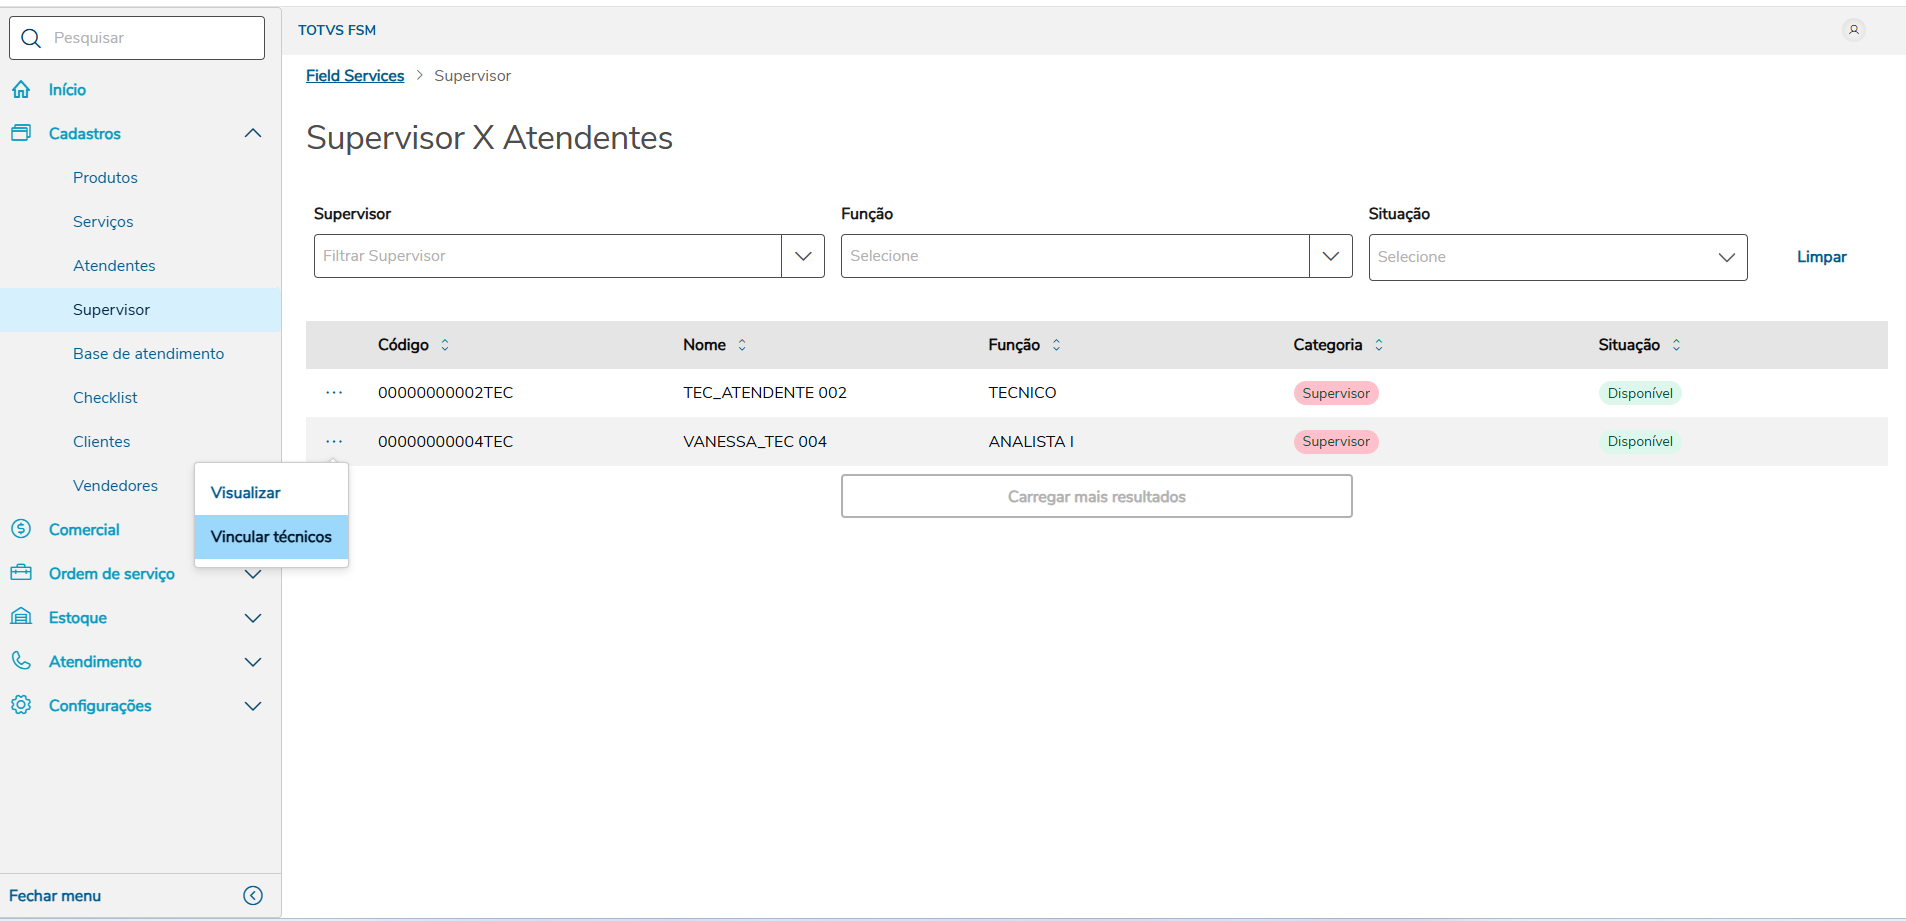This screenshot has height=921, width=1906.
Task: Click the Início home icon
Action: 21,90
